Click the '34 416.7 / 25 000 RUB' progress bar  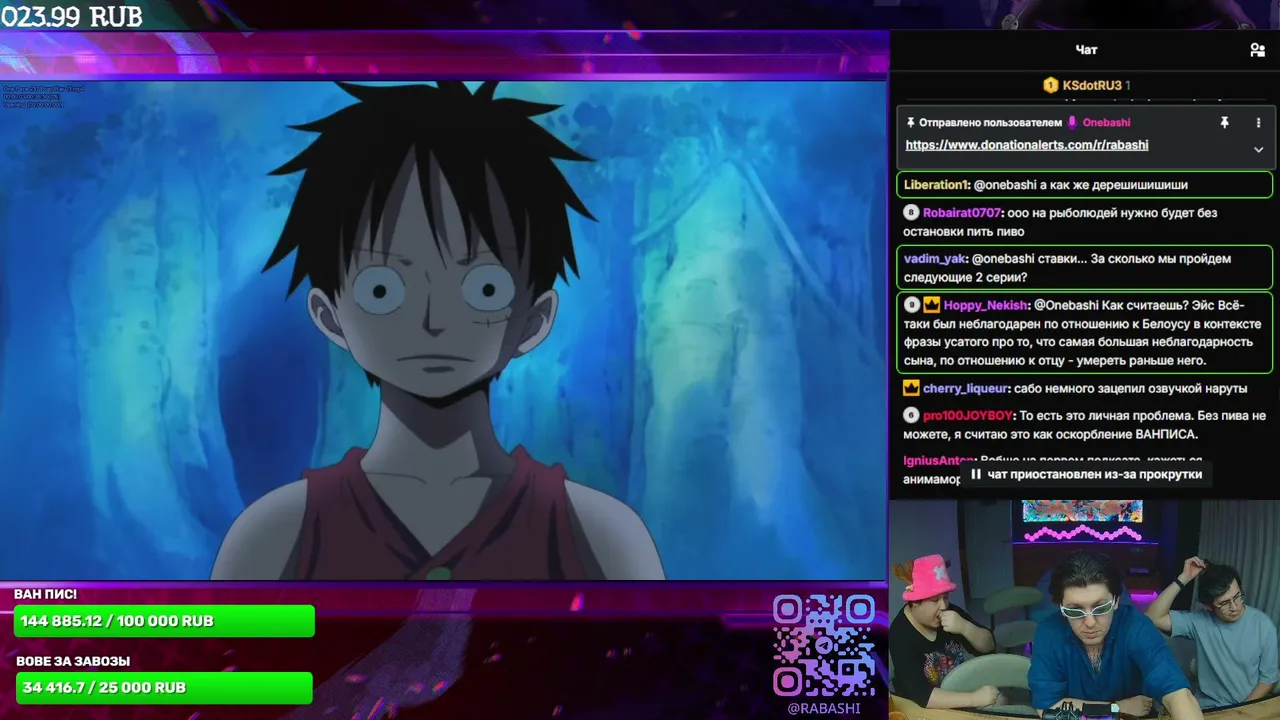(164, 688)
